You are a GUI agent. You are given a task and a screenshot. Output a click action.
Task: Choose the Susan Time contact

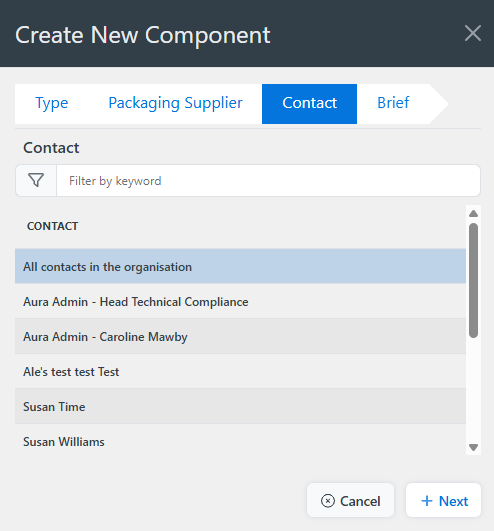[240, 406]
